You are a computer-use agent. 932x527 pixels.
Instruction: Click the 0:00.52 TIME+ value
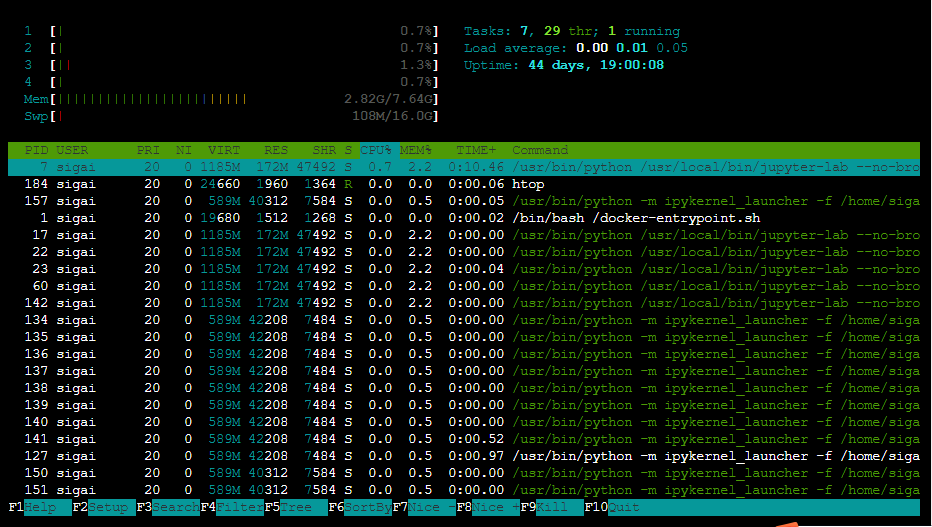pos(476,439)
